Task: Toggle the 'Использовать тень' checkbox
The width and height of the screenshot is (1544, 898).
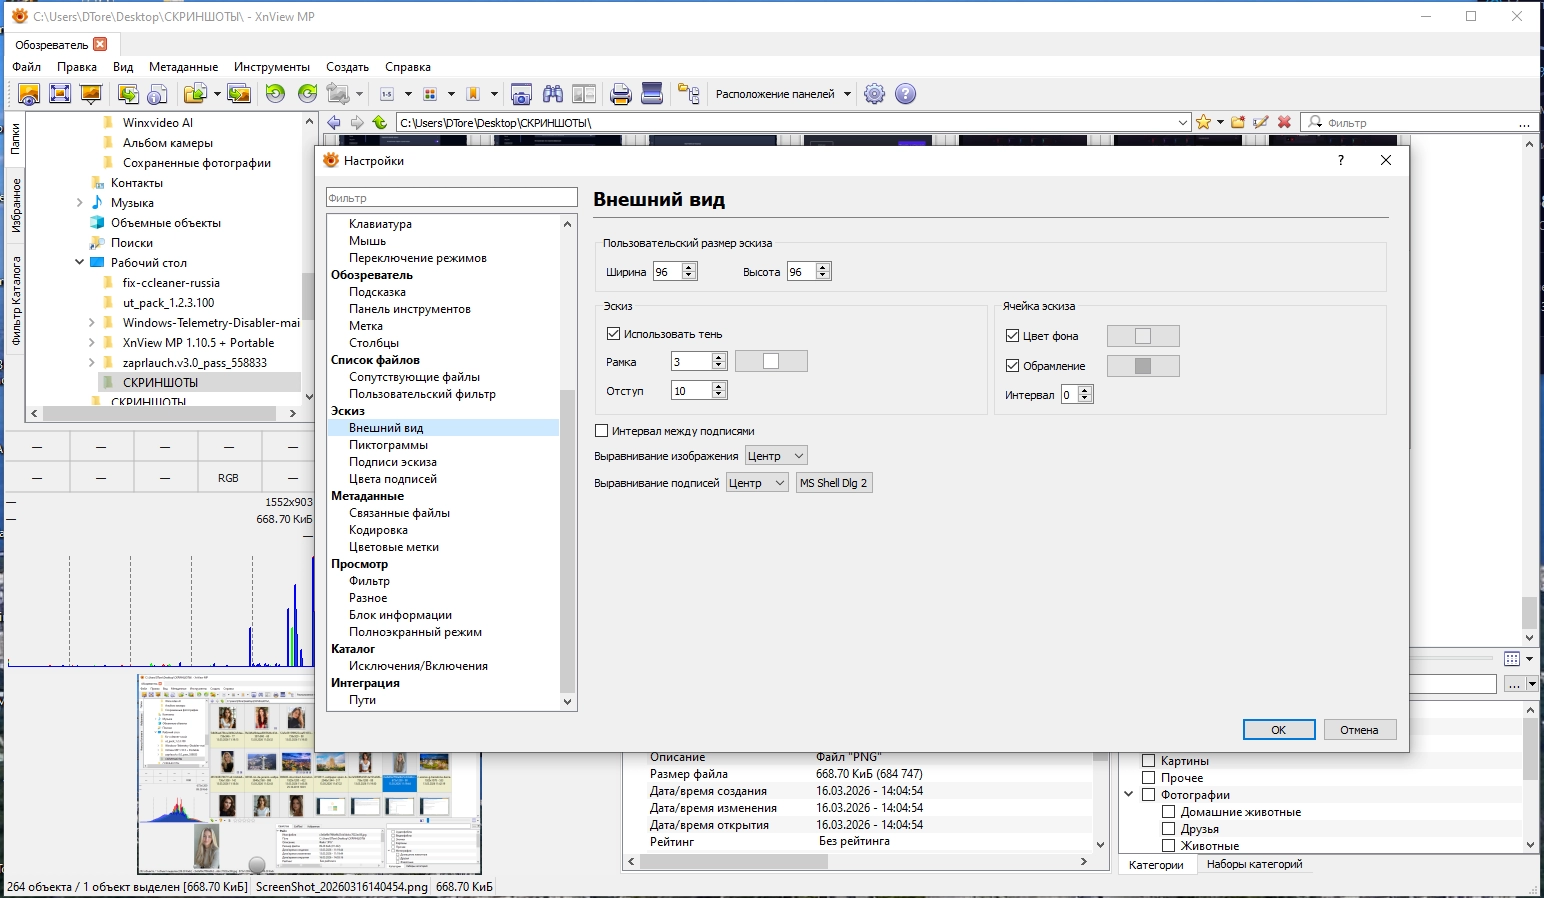Action: coord(614,334)
